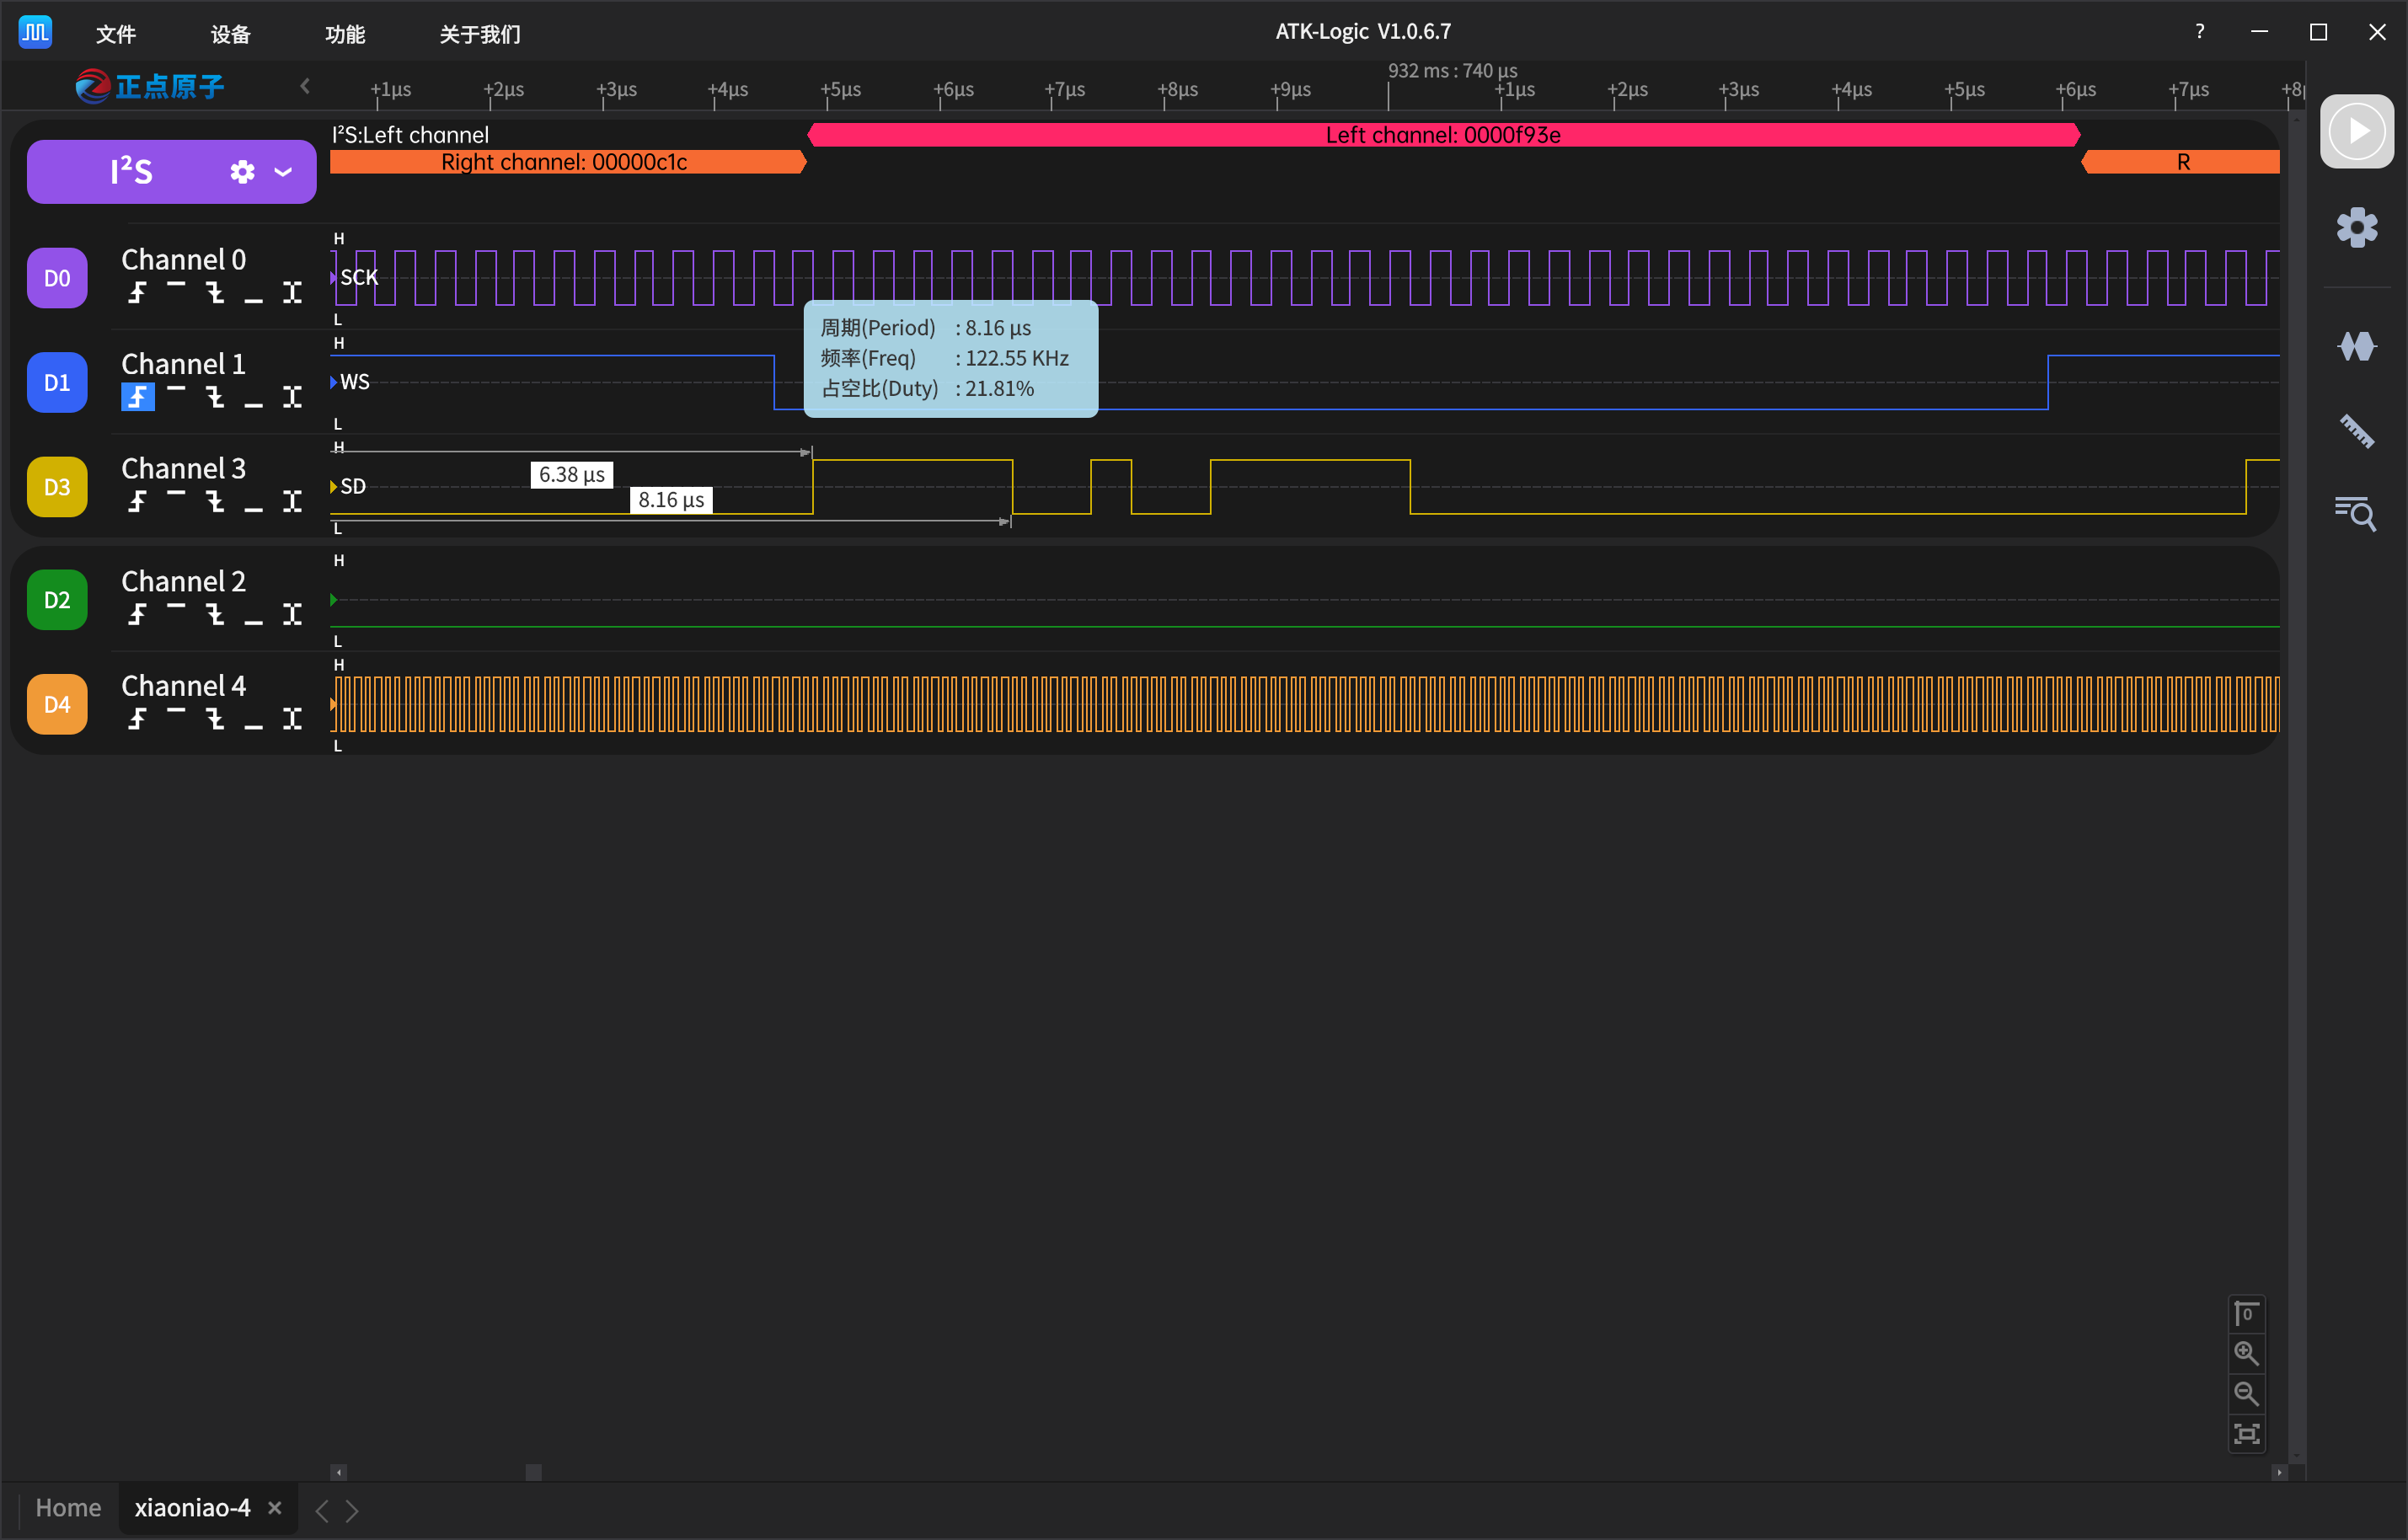The height and width of the screenshot is (1540, 2408).
Task: Expand the I²S decoder dropdown chevron
Action: pos(283,172)
